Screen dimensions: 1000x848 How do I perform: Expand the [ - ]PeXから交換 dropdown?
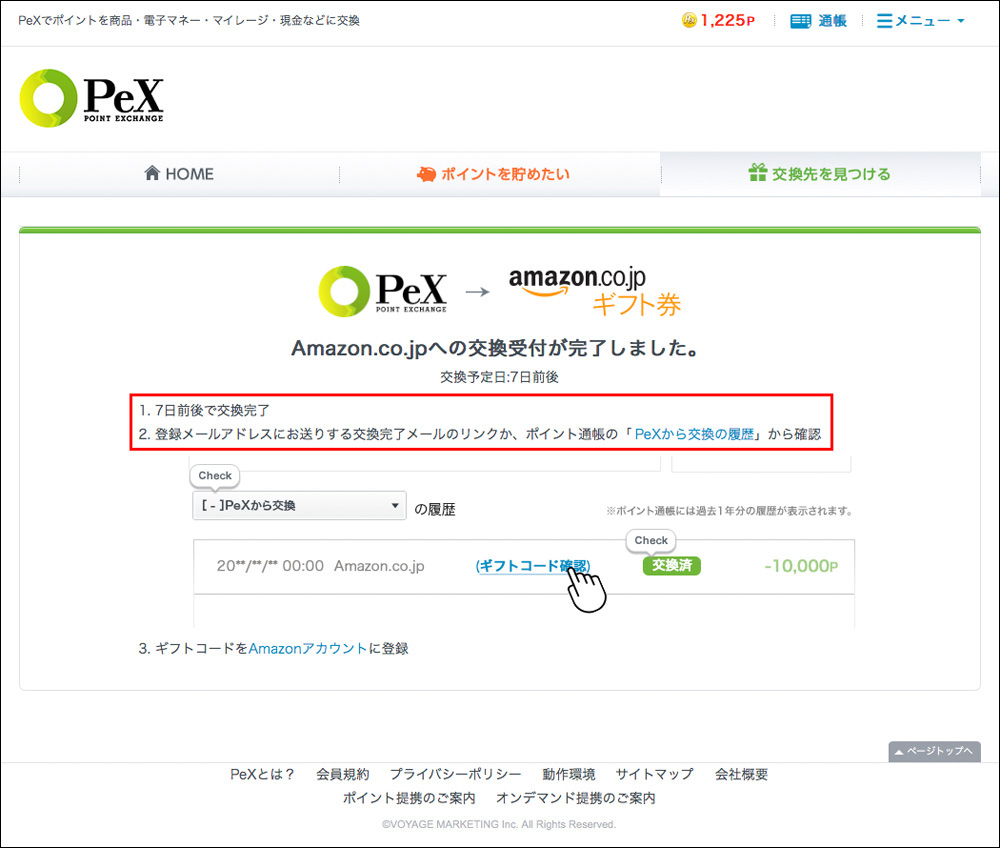(x=299, y=506)
